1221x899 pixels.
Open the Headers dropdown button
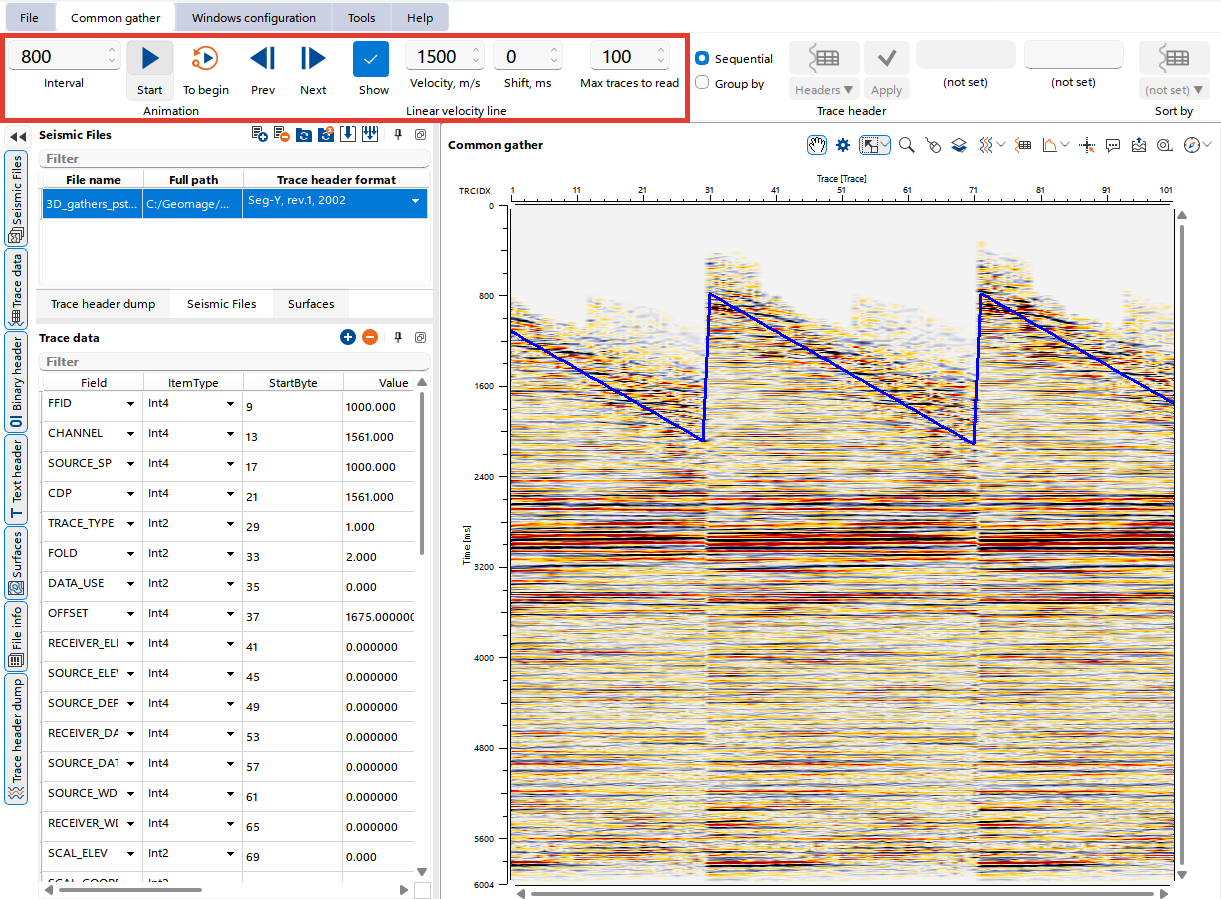(x=824, y=90)
